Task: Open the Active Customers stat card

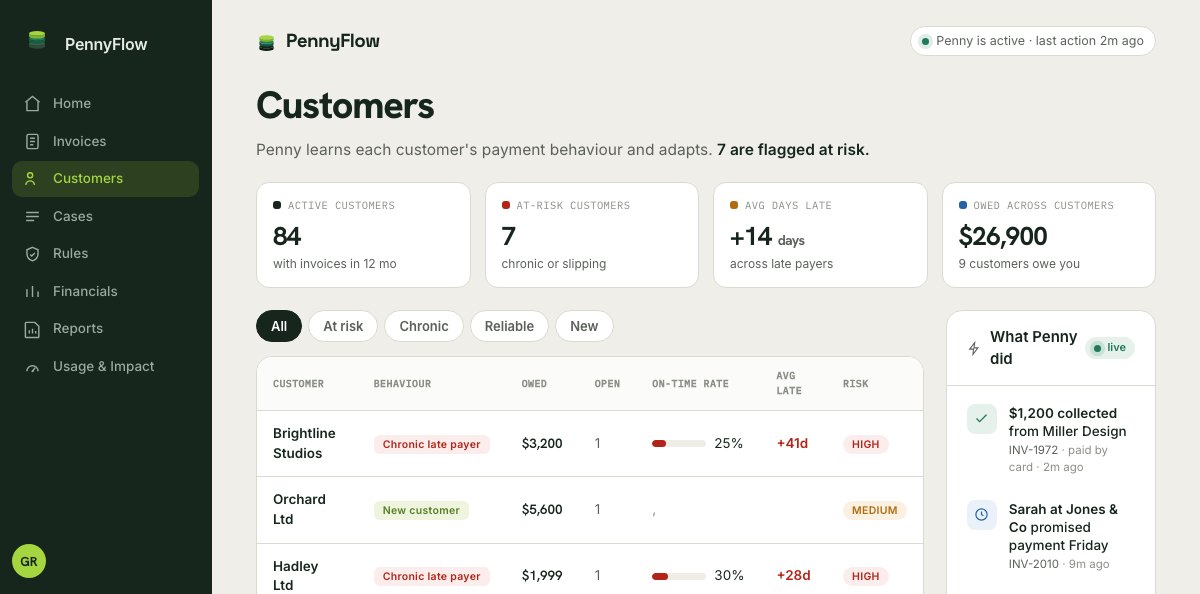Action: [x=363, y=235]
